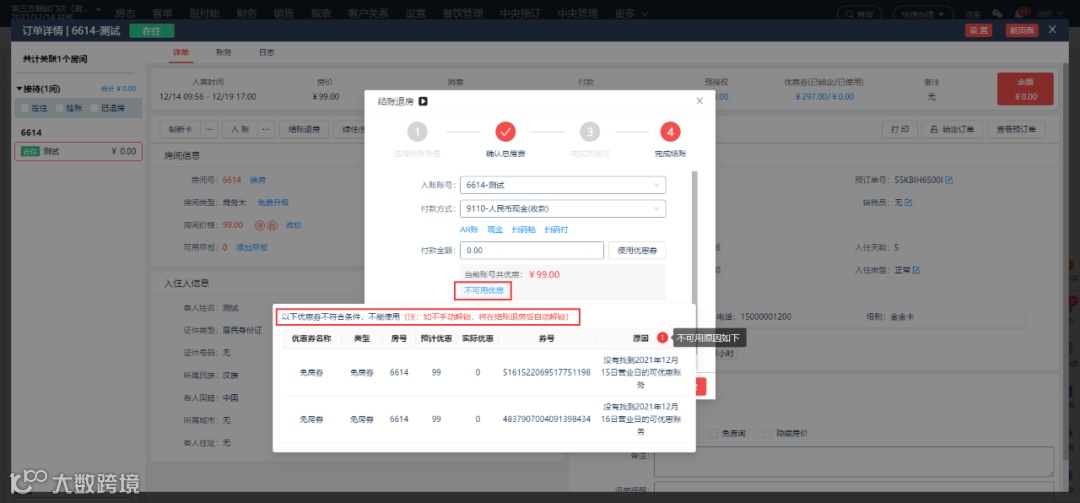Click the 添加早餐 link
Image resolution: width=1080 pixels, height=503 pixels.
pyautogui.click(x=251, y=247)
